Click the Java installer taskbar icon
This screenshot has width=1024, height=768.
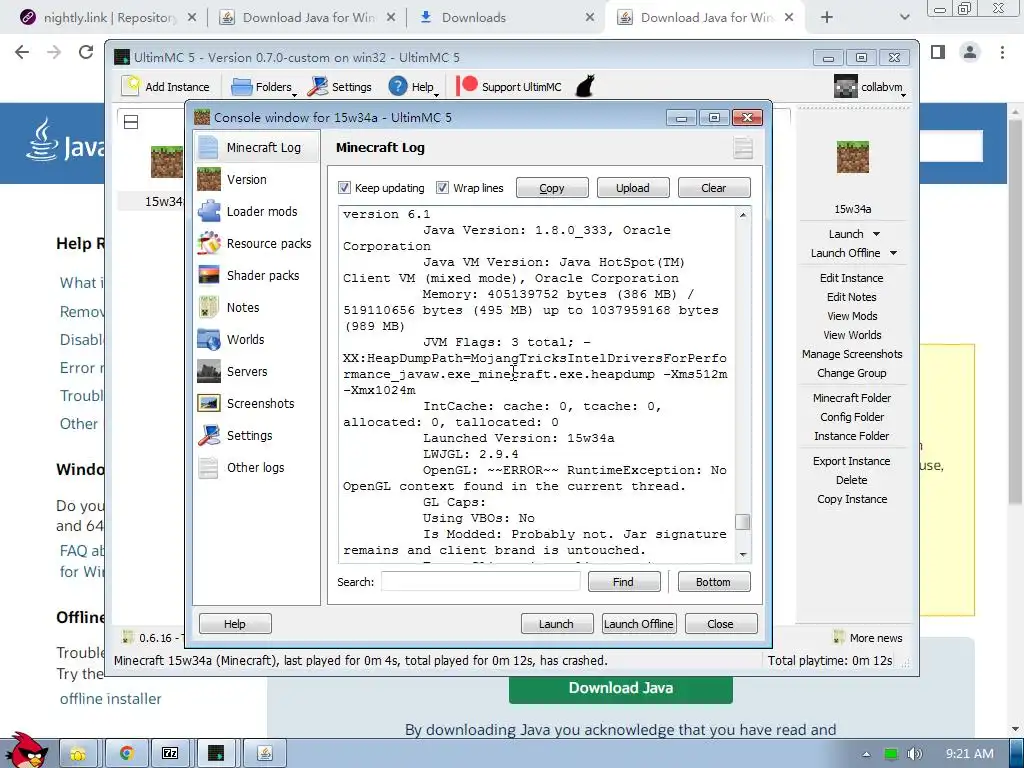click(x=264, y=754)
